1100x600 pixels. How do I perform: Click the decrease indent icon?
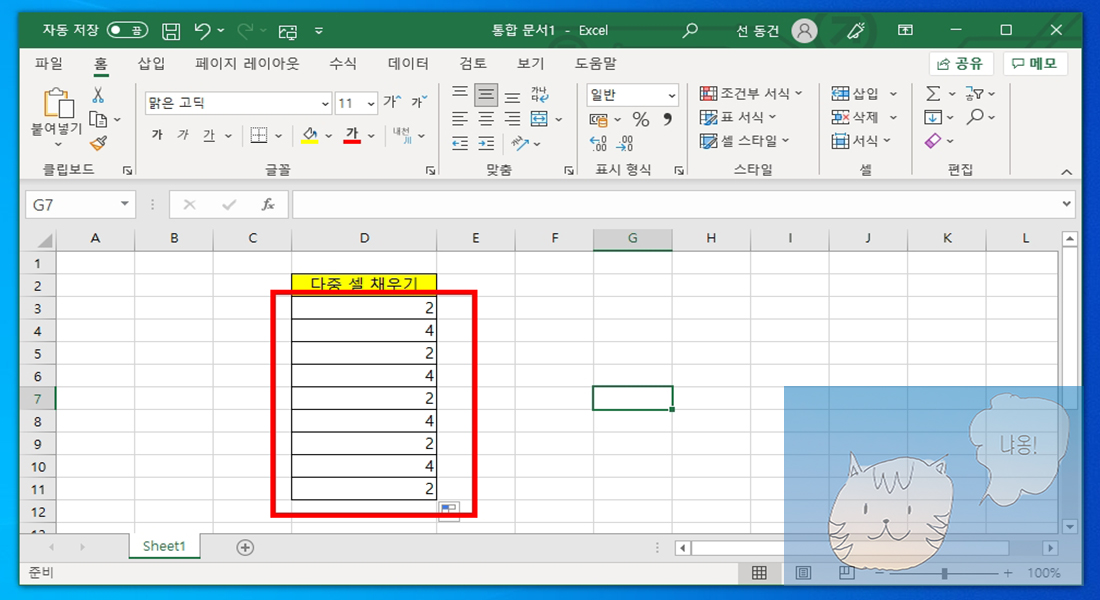point(460,144)
